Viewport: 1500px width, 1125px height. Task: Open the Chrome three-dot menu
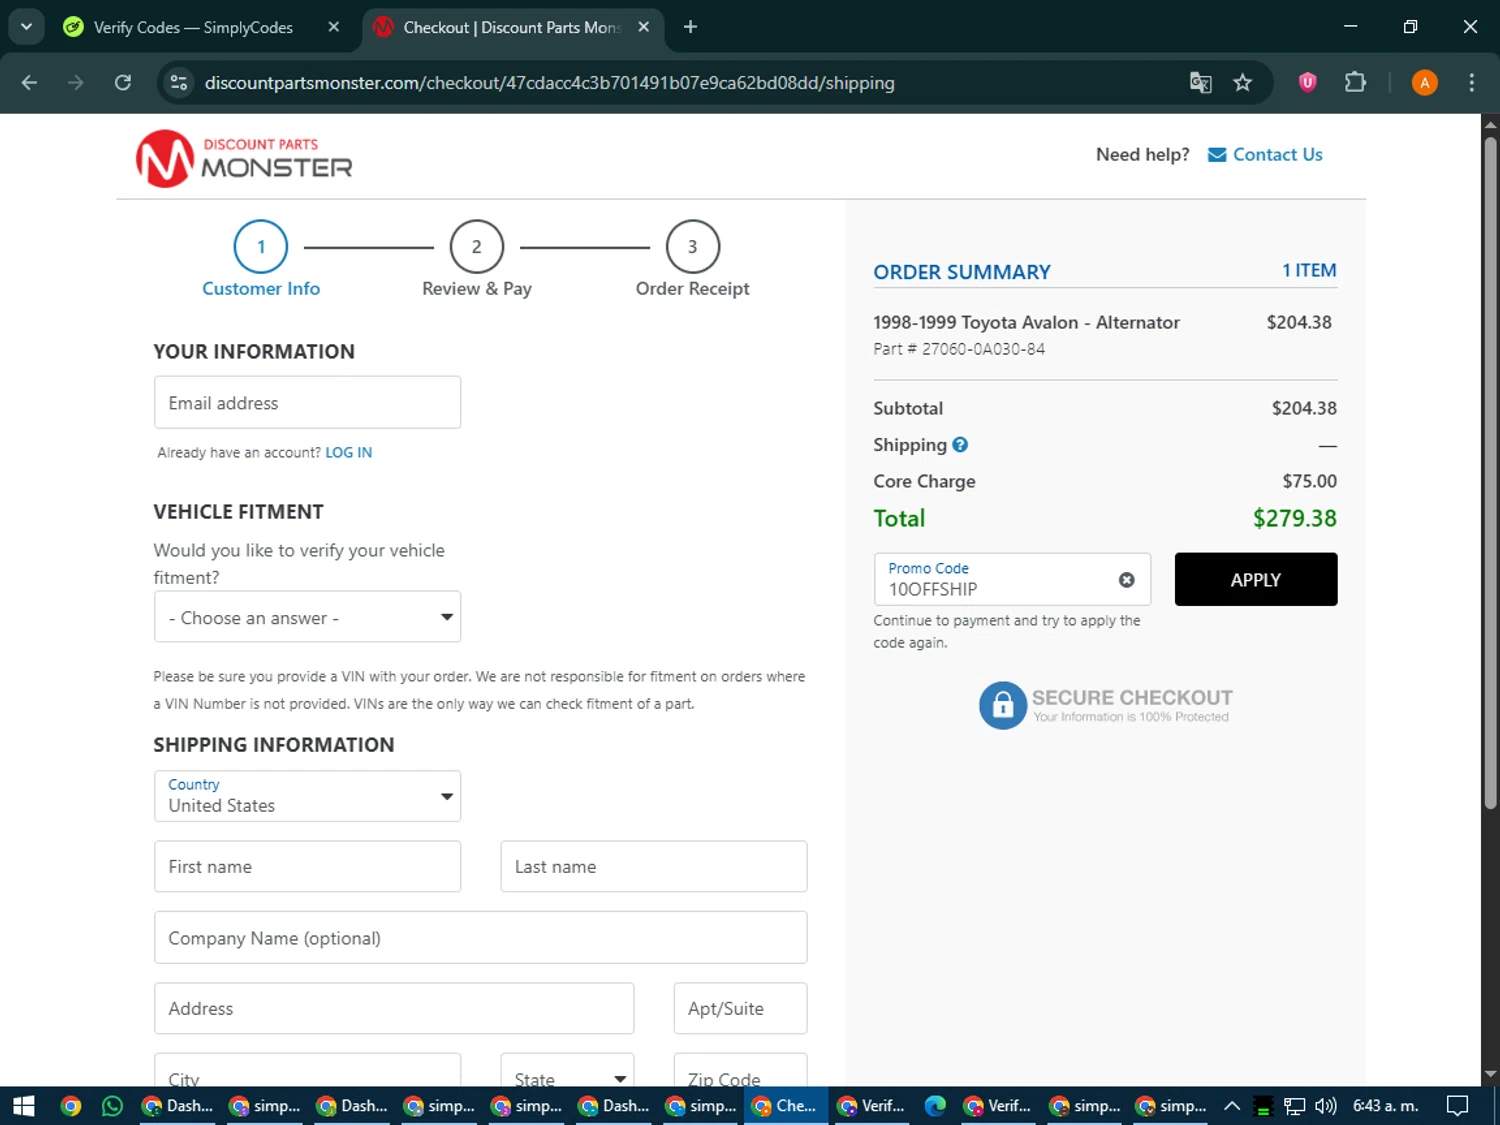(1471, 83)
